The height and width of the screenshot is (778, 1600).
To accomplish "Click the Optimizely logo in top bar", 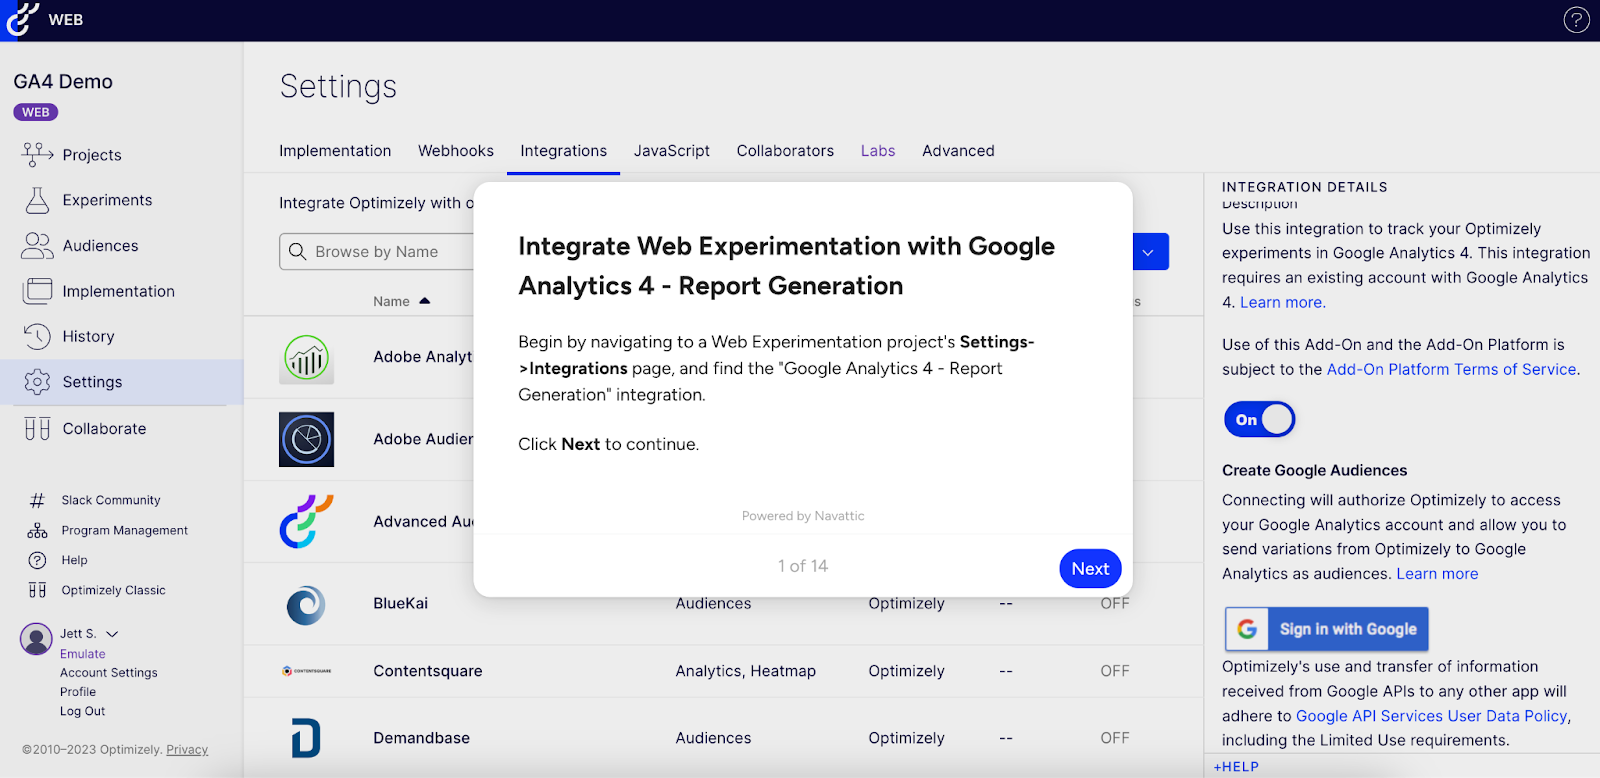I will 21,20.
